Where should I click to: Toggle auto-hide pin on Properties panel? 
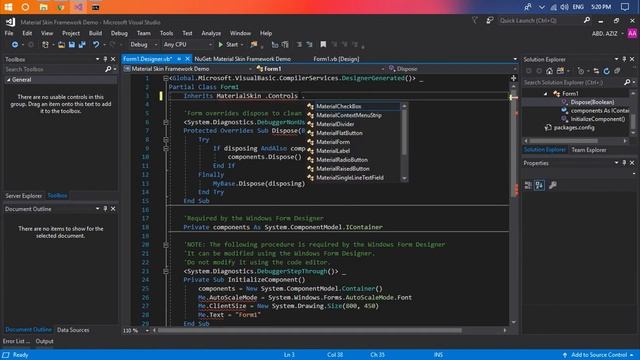(x=624, y=163)
